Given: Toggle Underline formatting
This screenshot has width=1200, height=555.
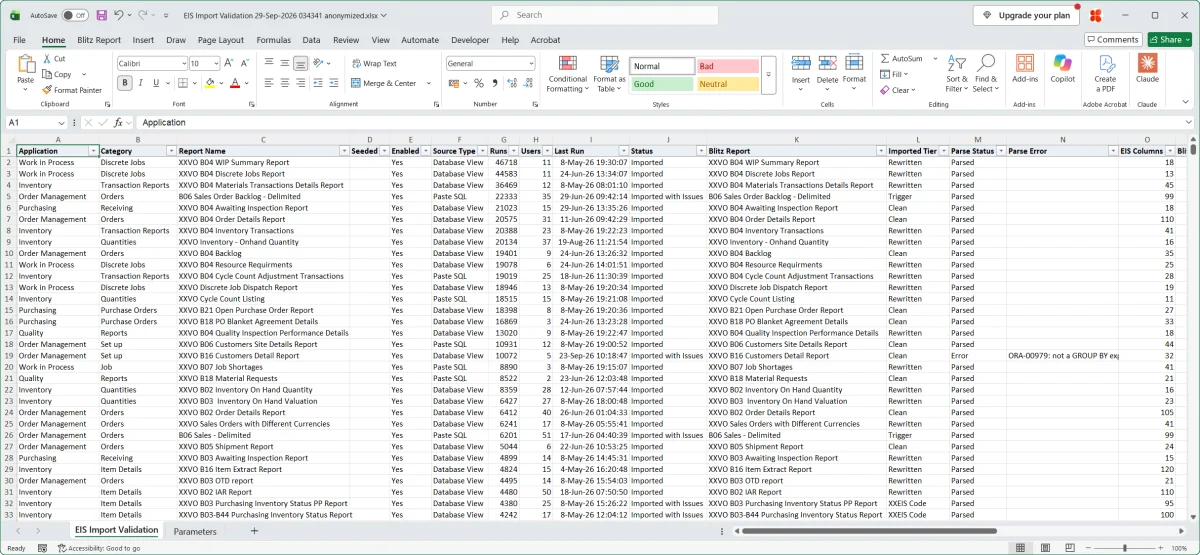Looking at the screenshot, I should pyautogui.click(x=156, y=83).
